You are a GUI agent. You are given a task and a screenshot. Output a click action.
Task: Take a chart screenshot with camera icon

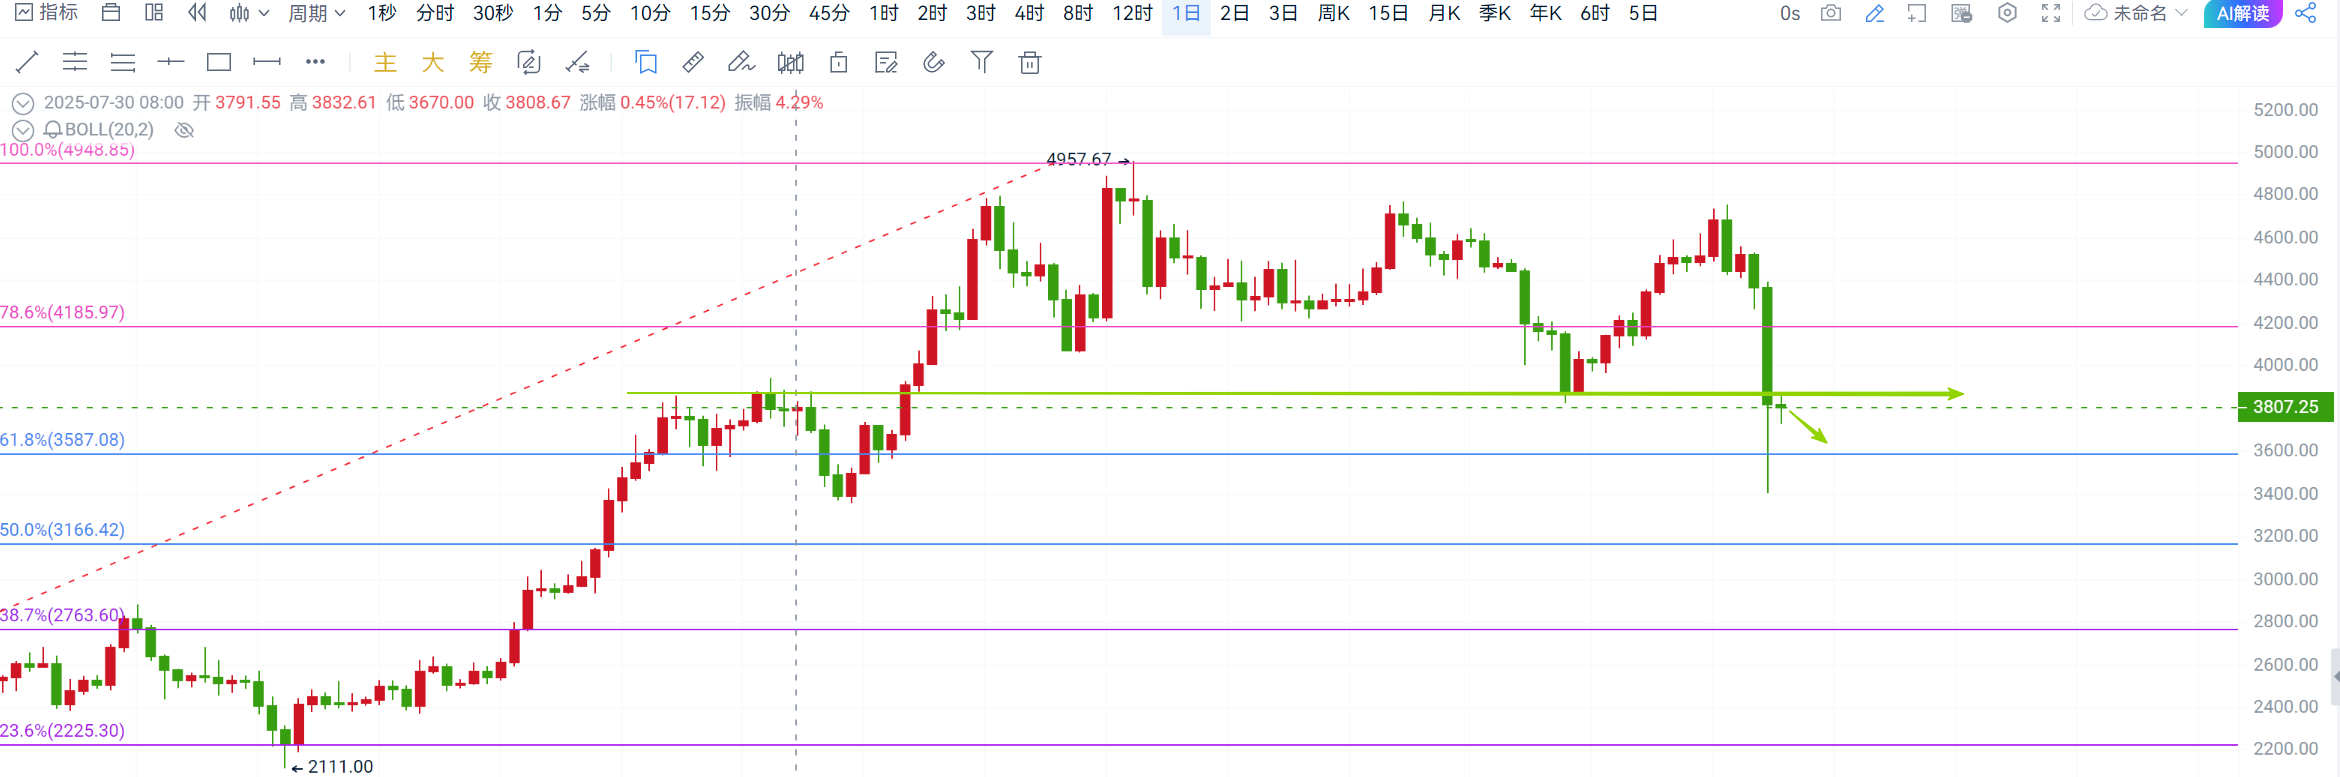click(1831, 13)
